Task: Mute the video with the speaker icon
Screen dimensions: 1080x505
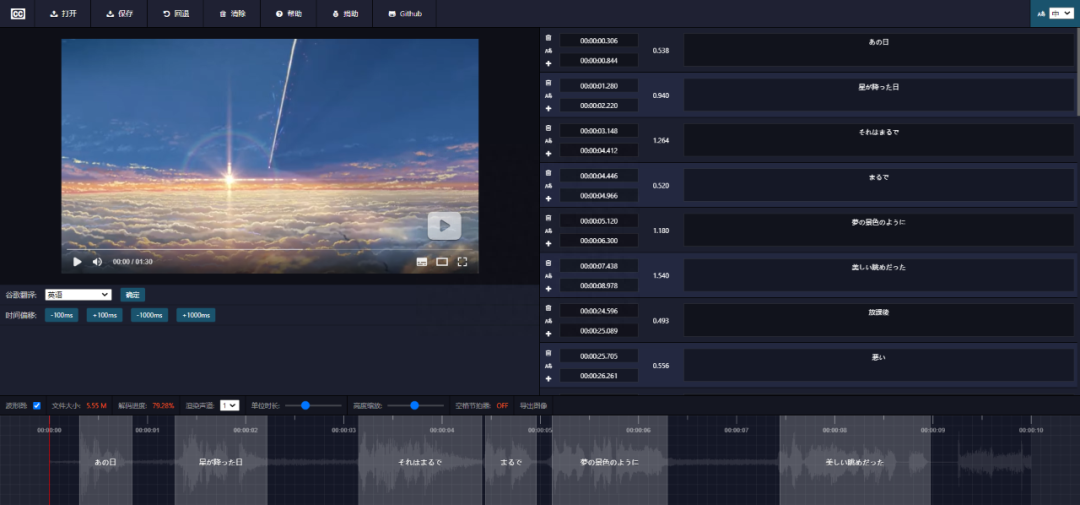Action: [x=97, y=262]
